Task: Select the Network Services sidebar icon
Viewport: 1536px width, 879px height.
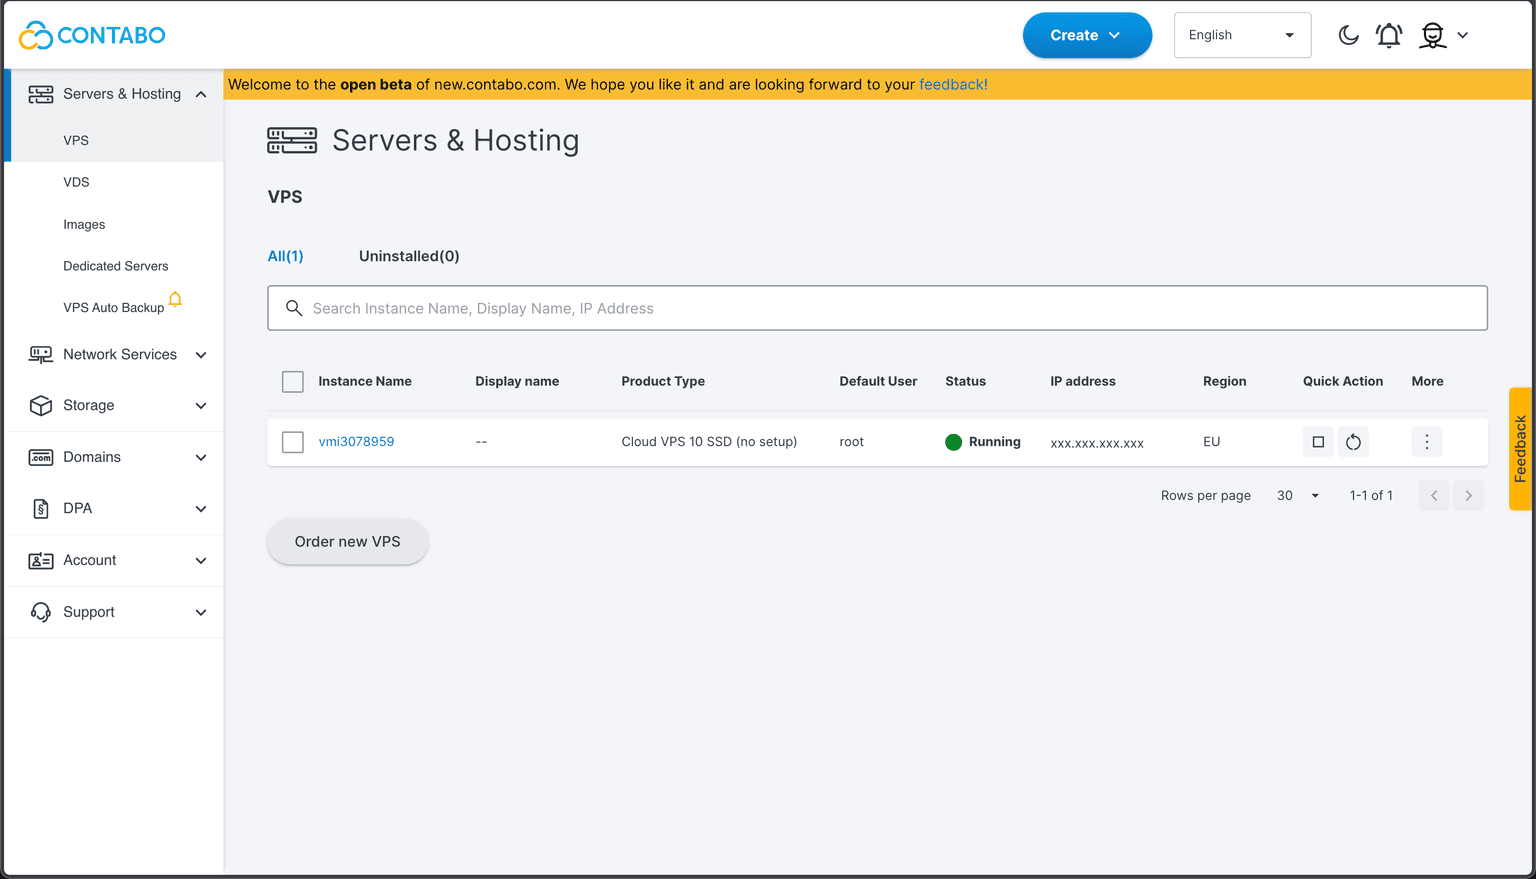Action: click(x=41, y=354)
